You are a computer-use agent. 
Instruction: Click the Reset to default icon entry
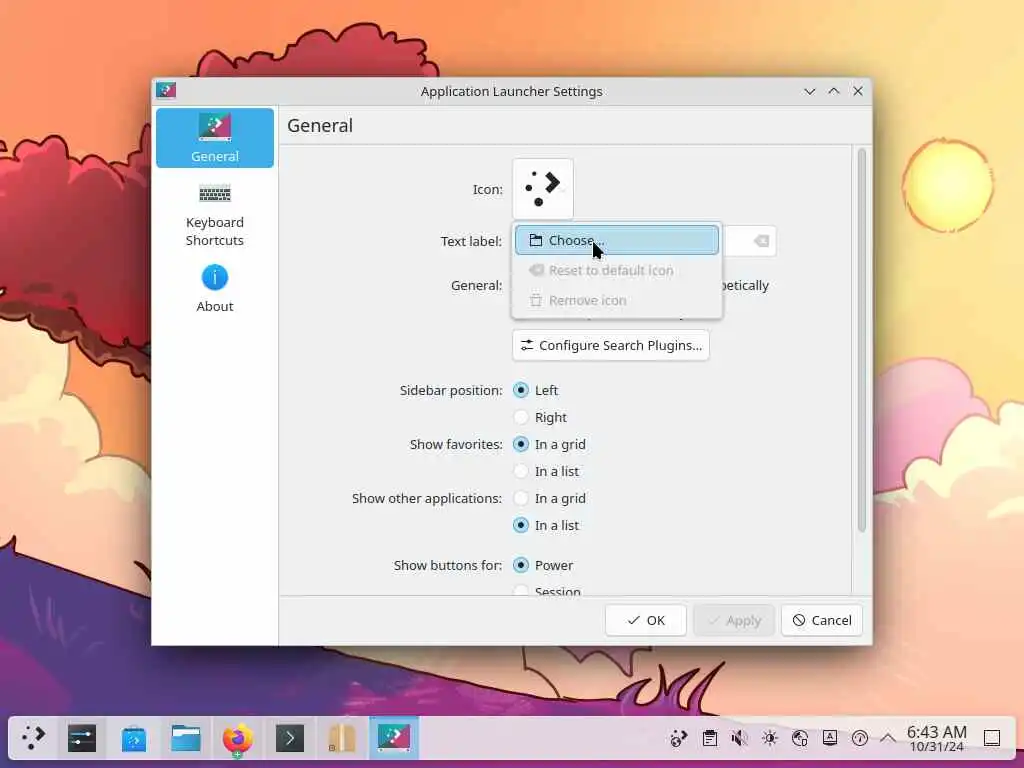[616, 270]
